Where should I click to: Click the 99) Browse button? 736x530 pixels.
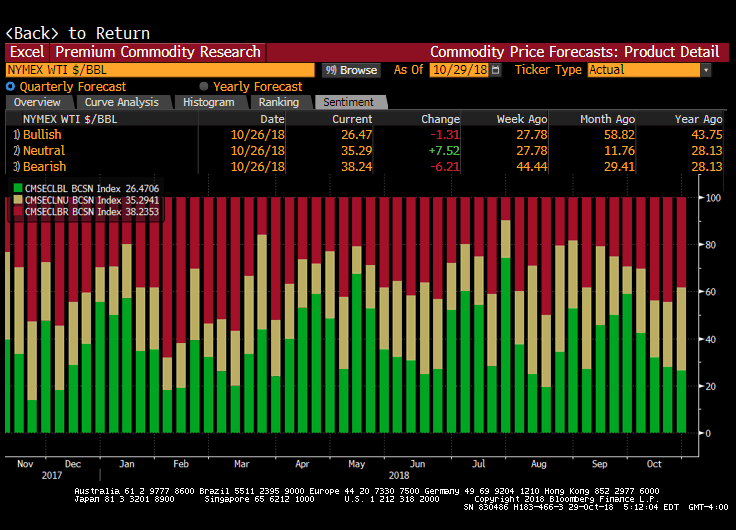click(x=352, y=70)
